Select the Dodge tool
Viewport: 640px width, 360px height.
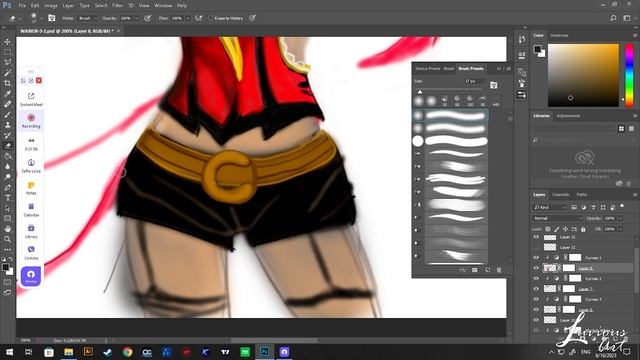pyautogui.click(x=7, y=177)
